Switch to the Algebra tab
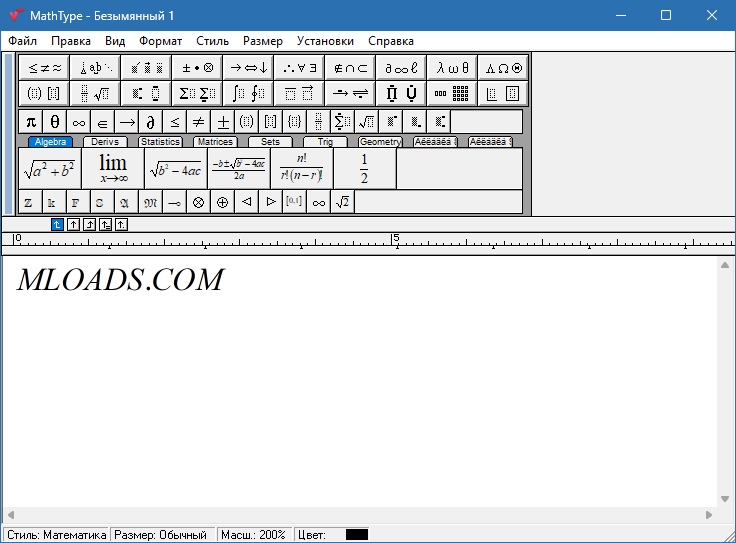Screen dimensions: 736x543 pyautogui.click(x=50, y=142)
